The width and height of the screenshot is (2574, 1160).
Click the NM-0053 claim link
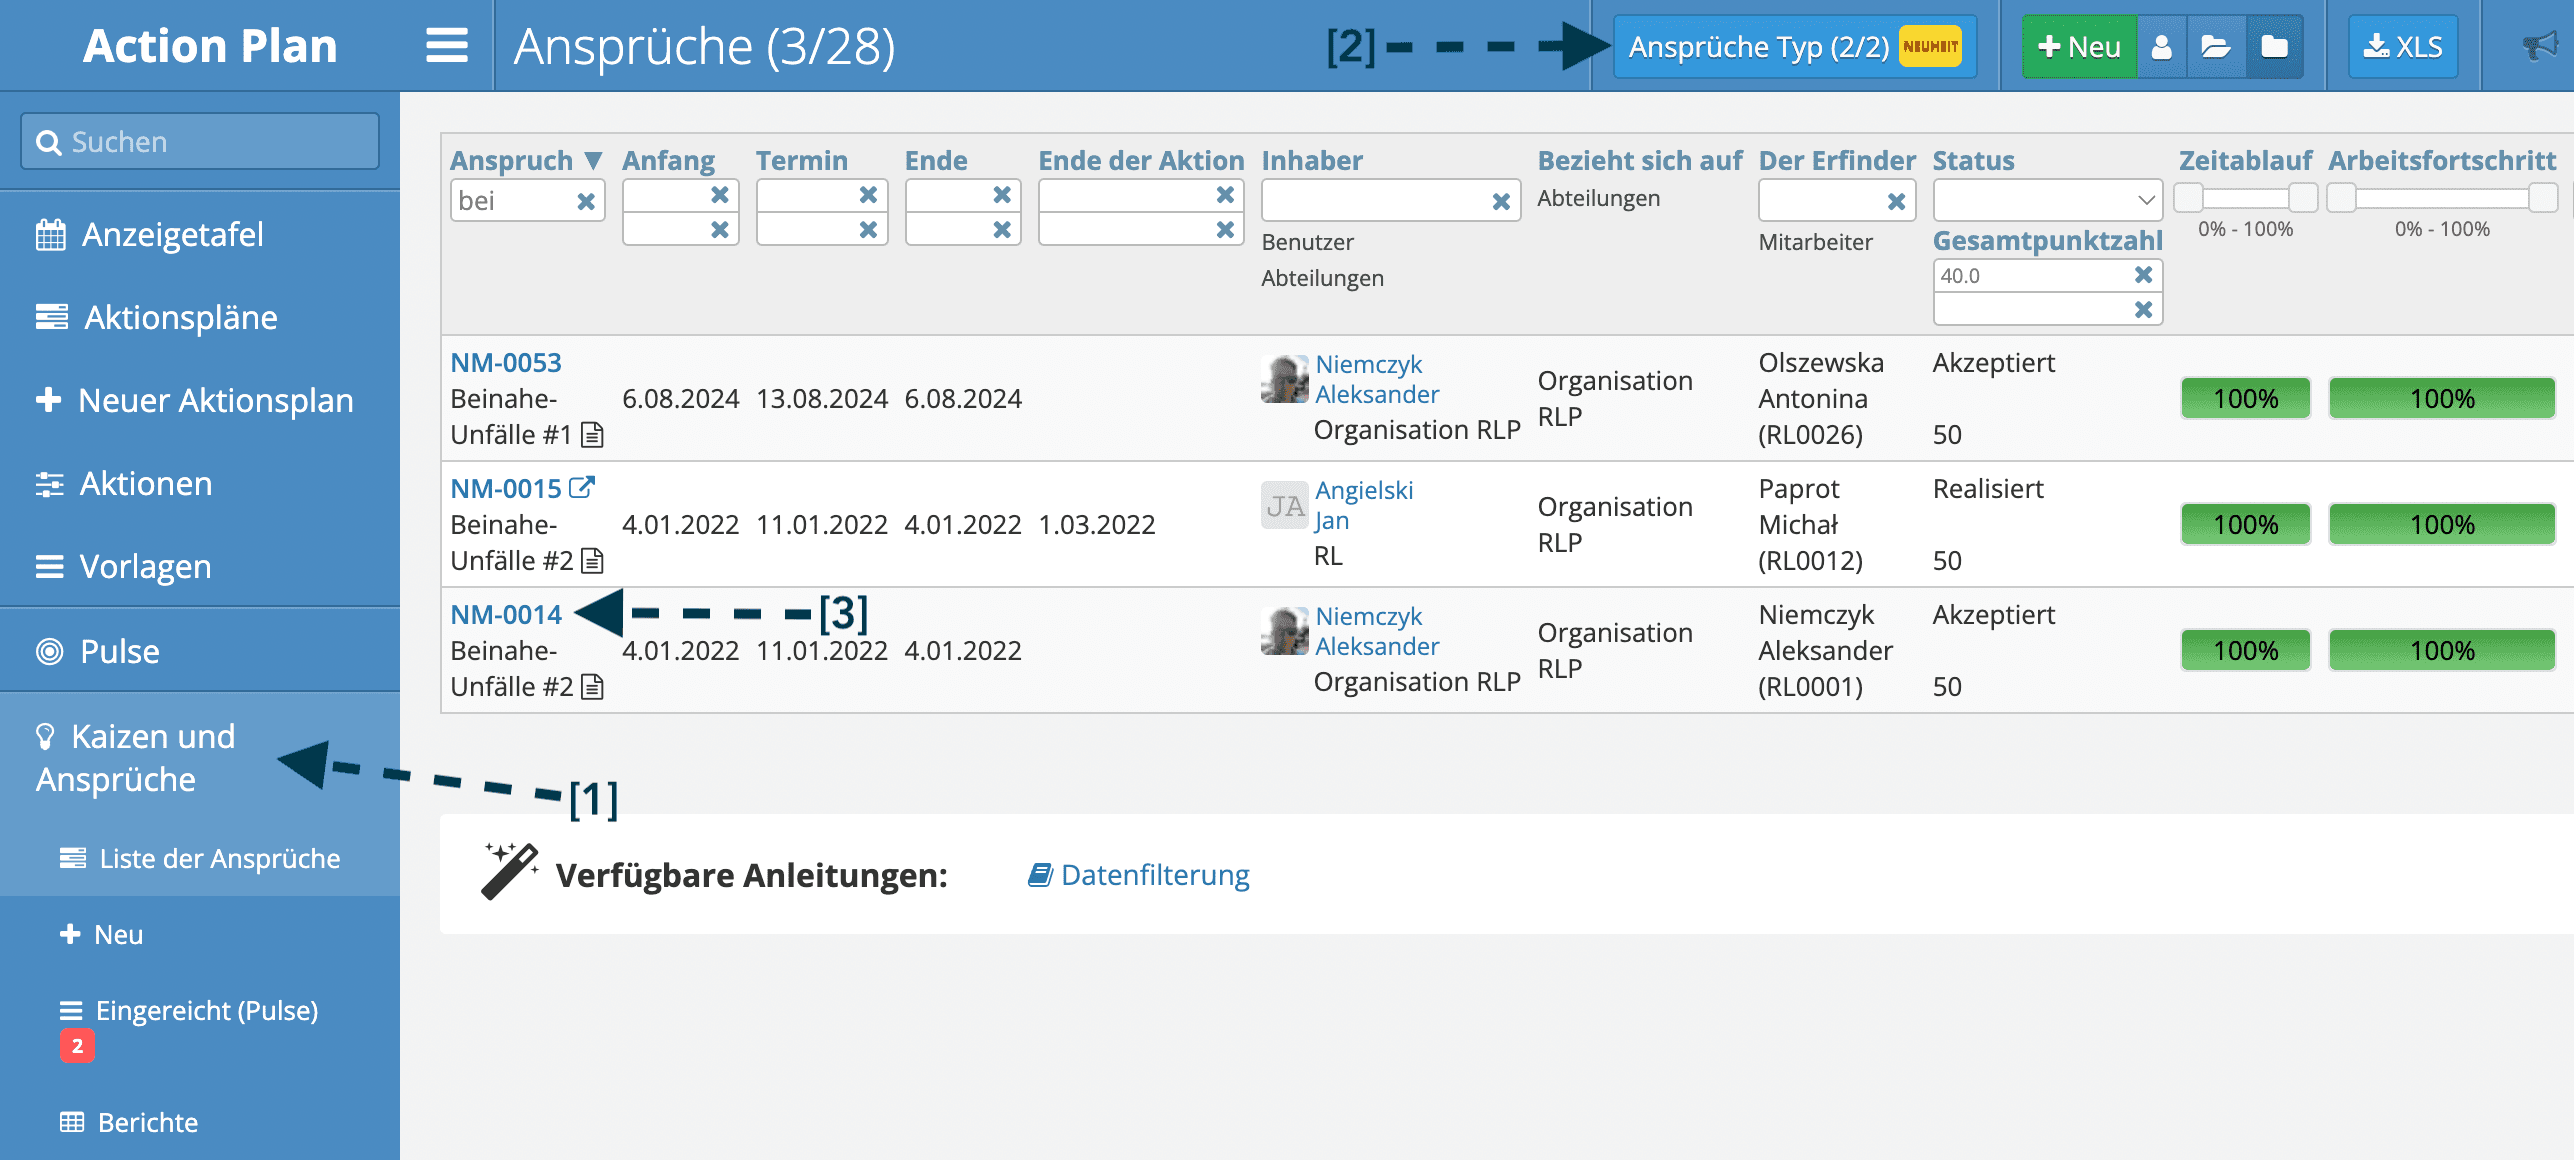pyautogui.click(x=506, y=363)
